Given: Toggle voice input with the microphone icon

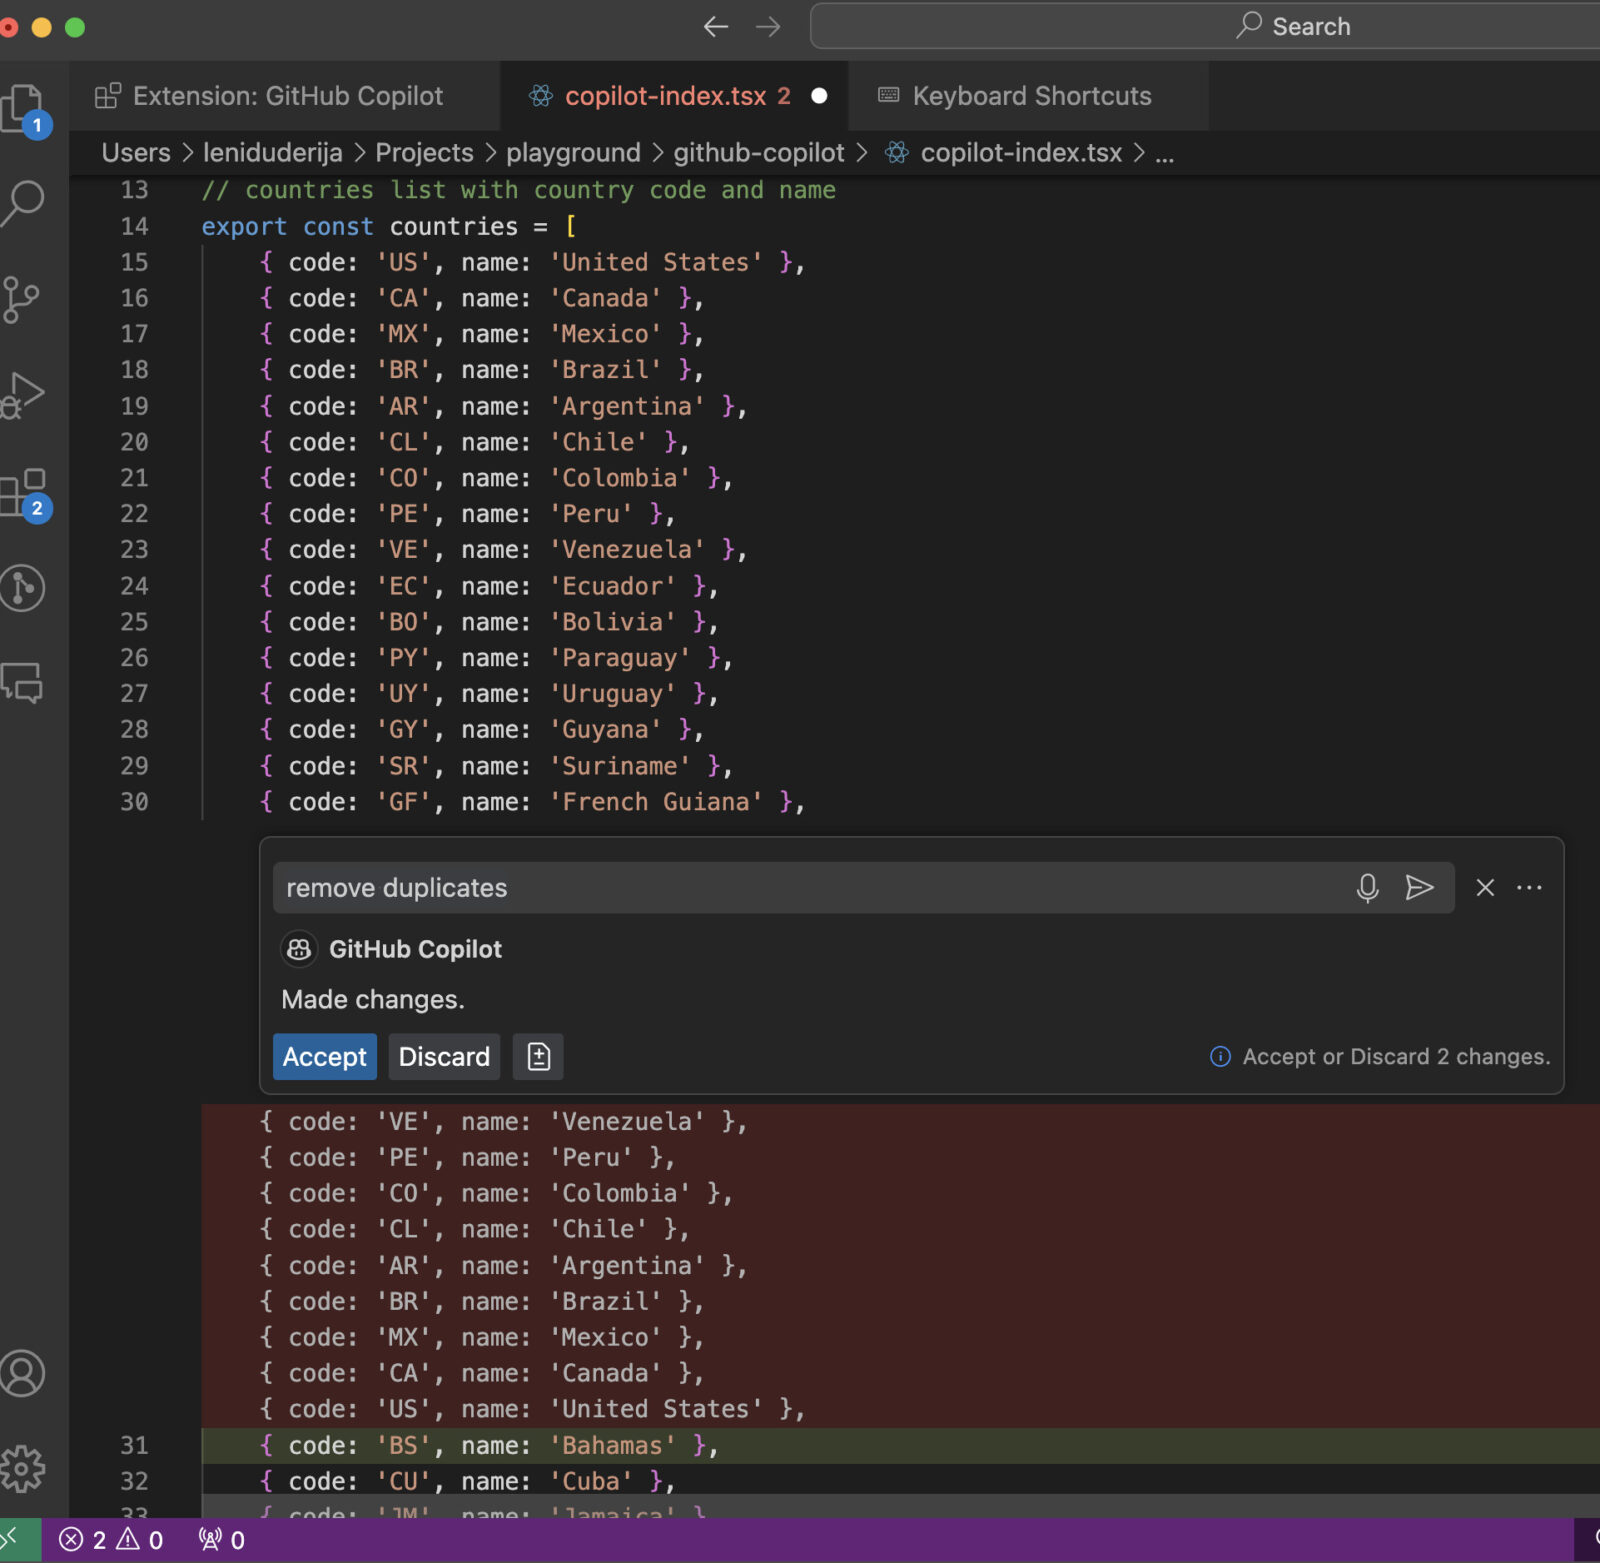Looking at the screenshot, I should pos(1366,887).
